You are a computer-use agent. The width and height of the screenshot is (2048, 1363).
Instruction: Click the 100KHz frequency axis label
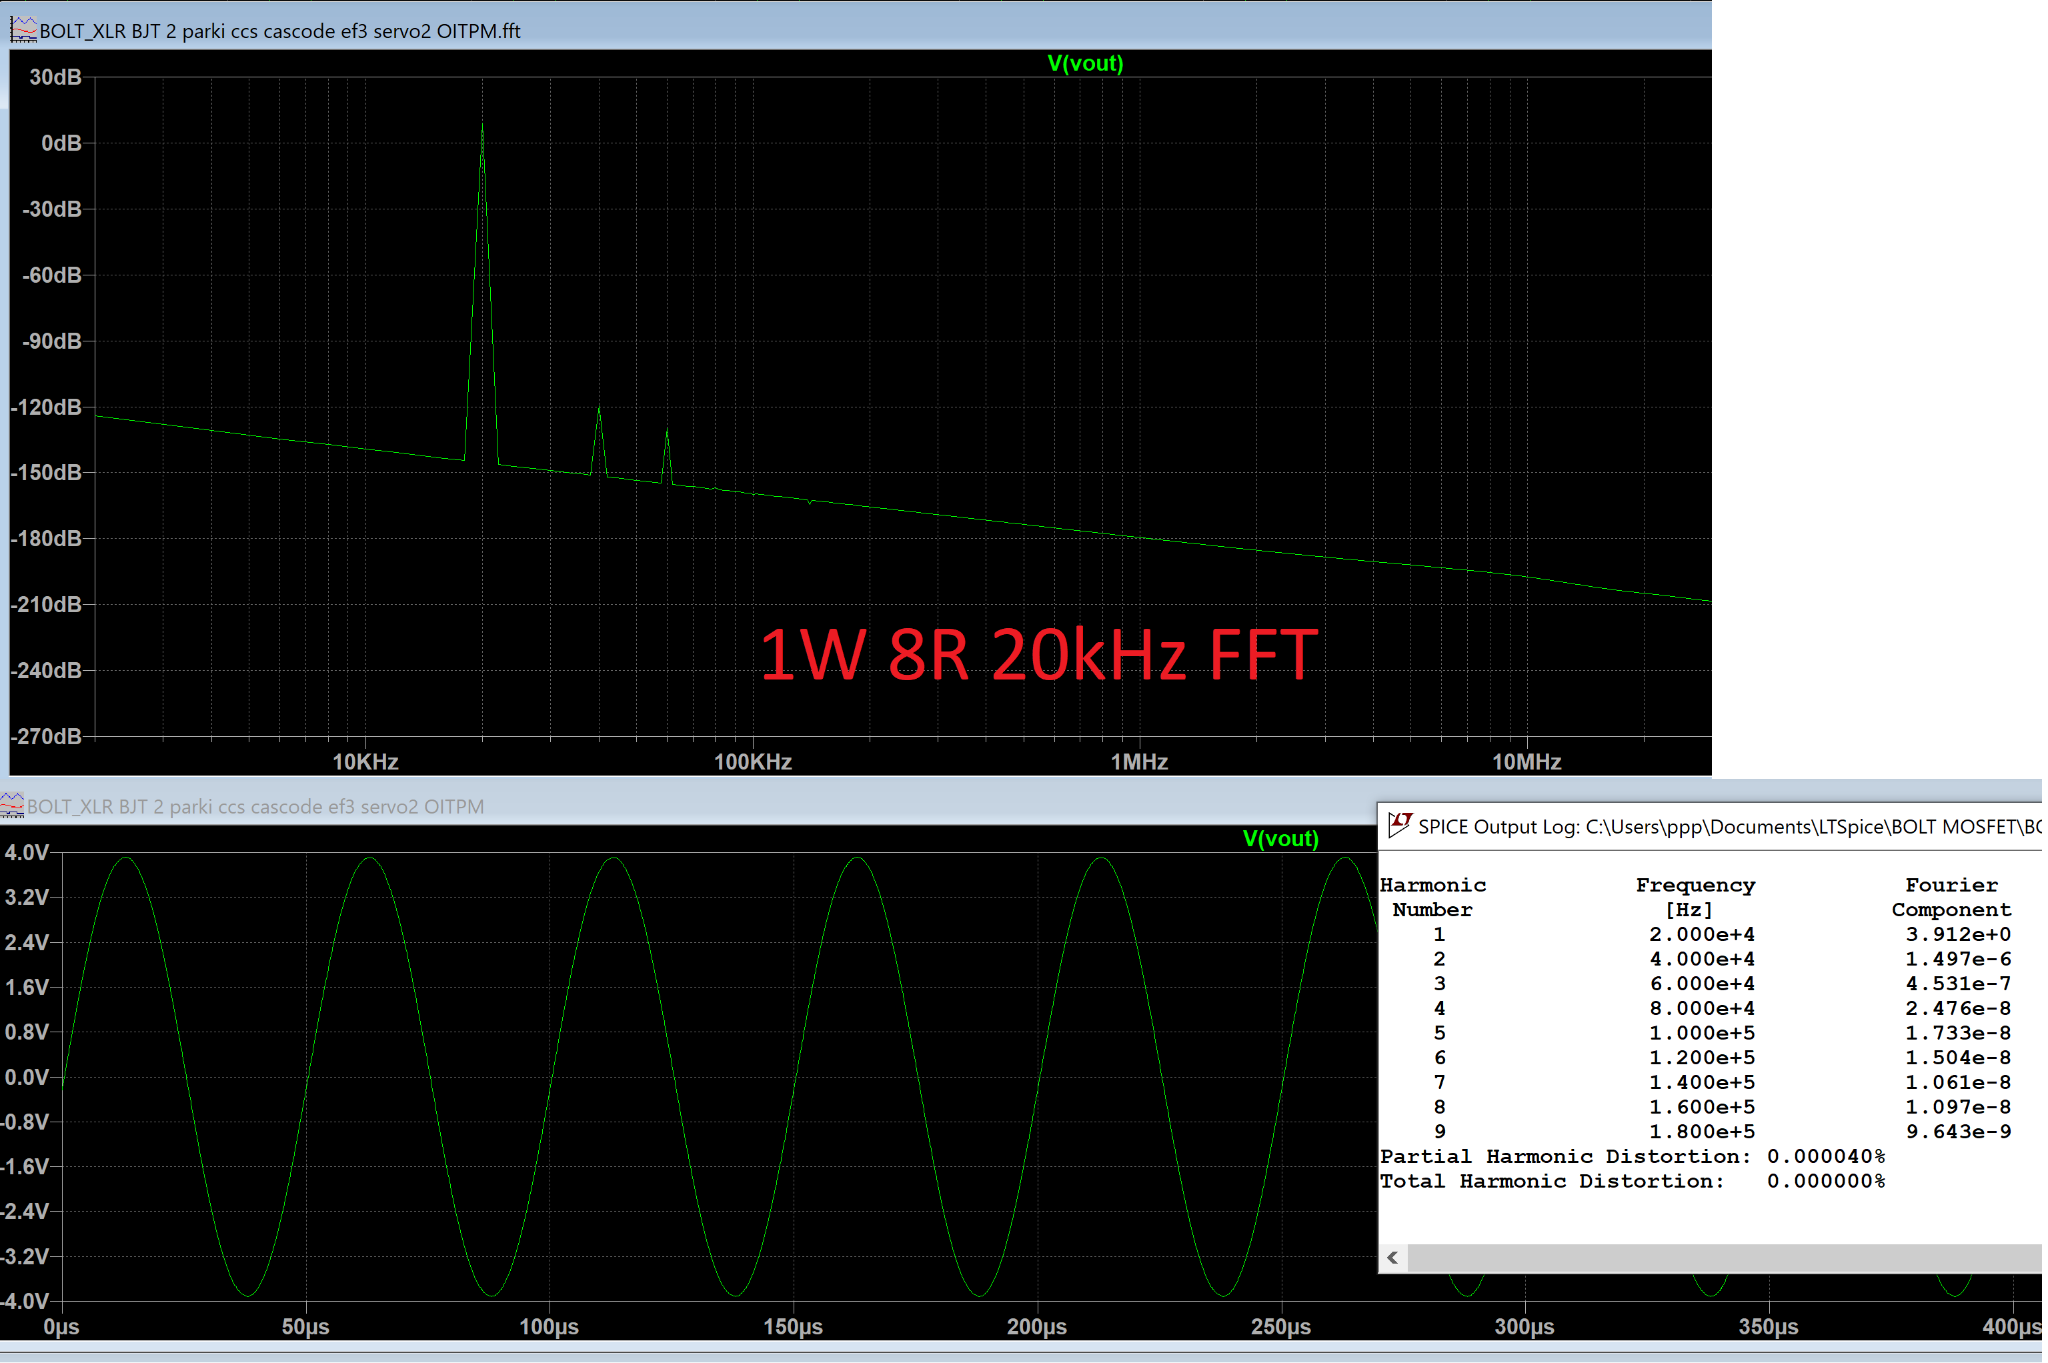752,762
